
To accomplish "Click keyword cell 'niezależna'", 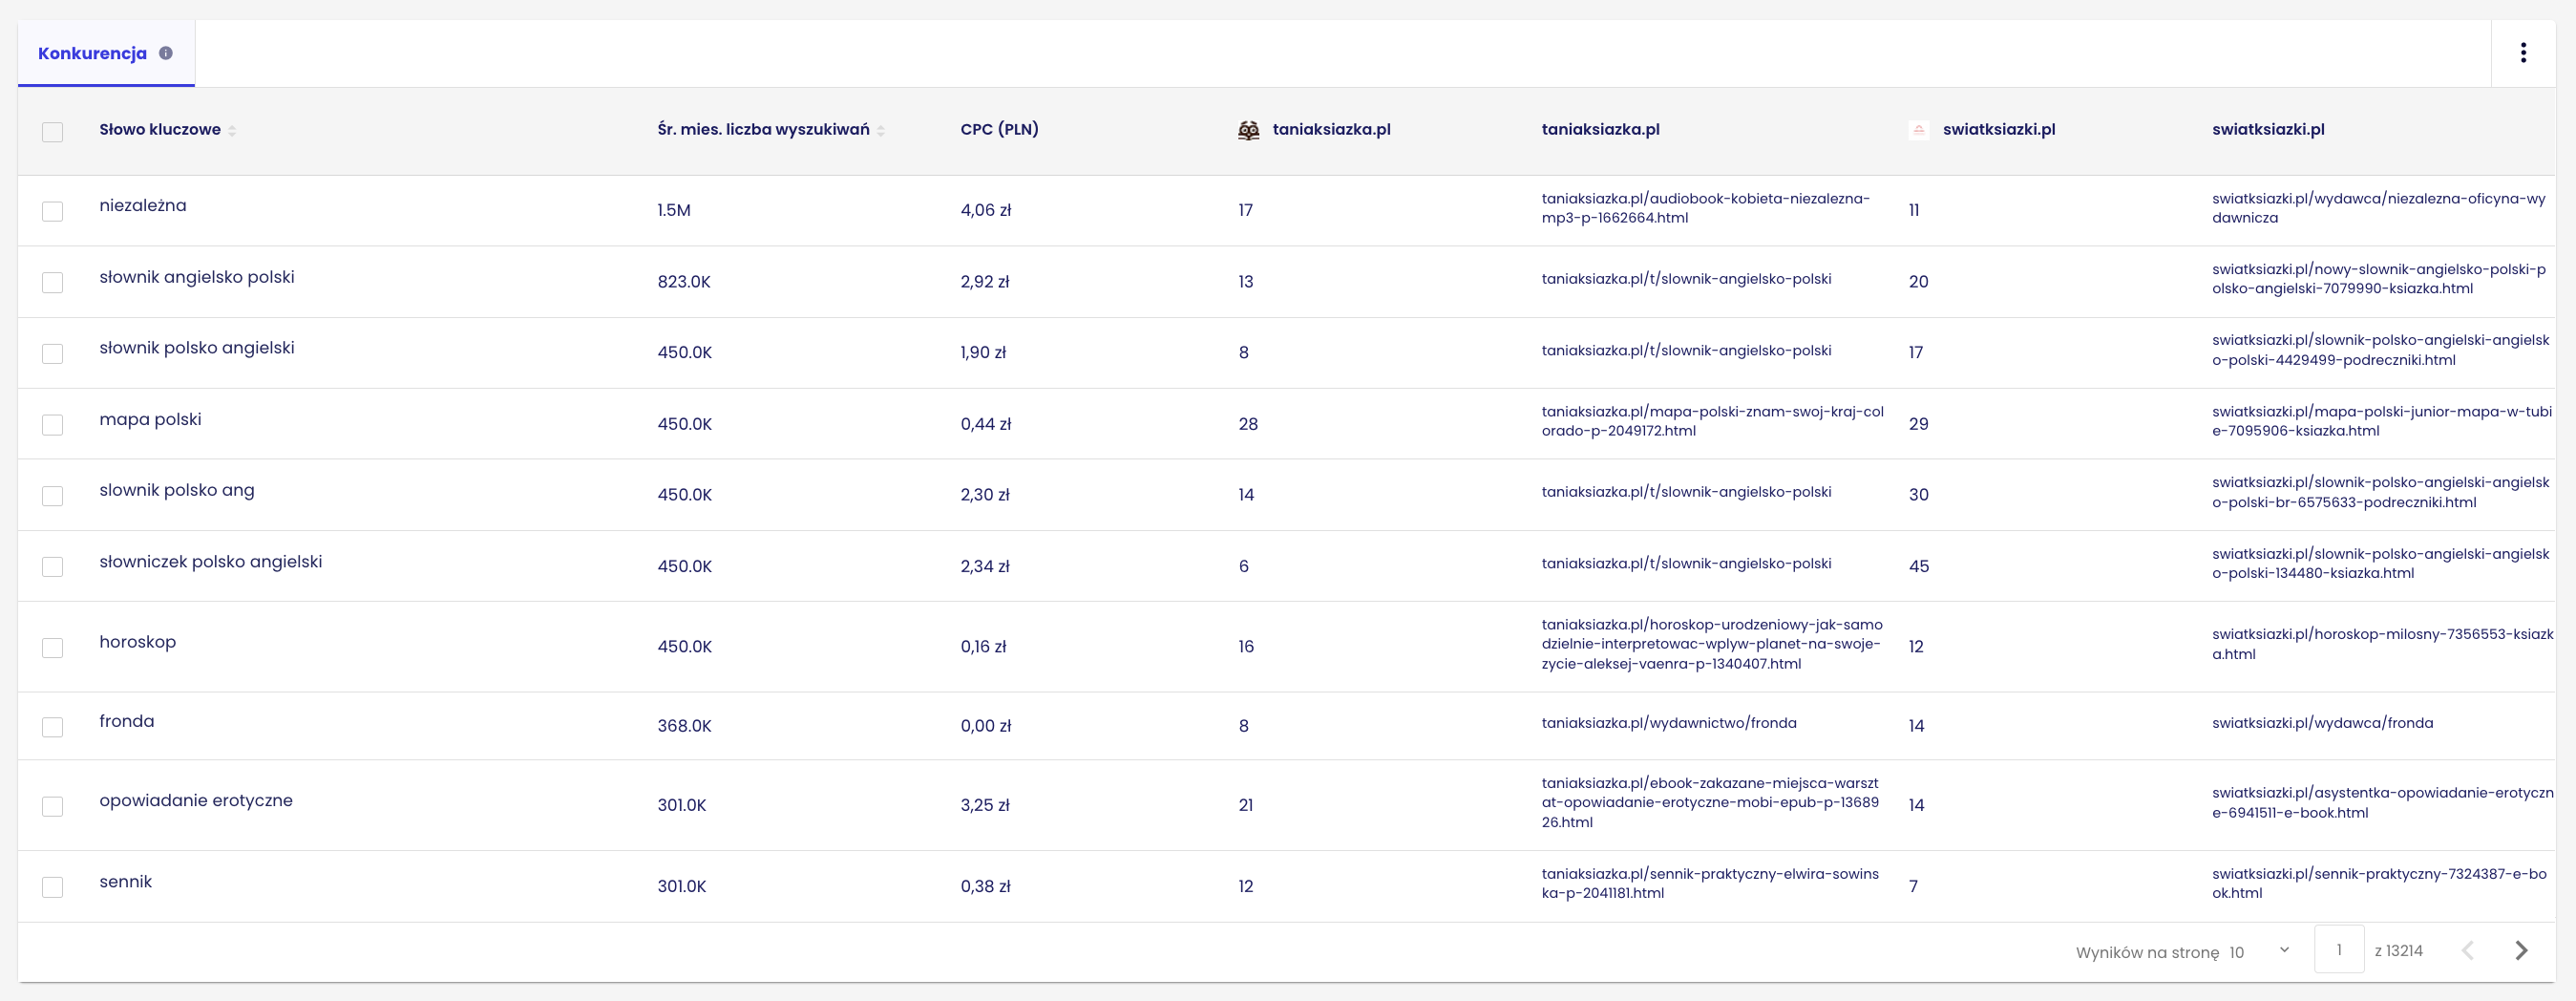I will click(x=143, y=206).
